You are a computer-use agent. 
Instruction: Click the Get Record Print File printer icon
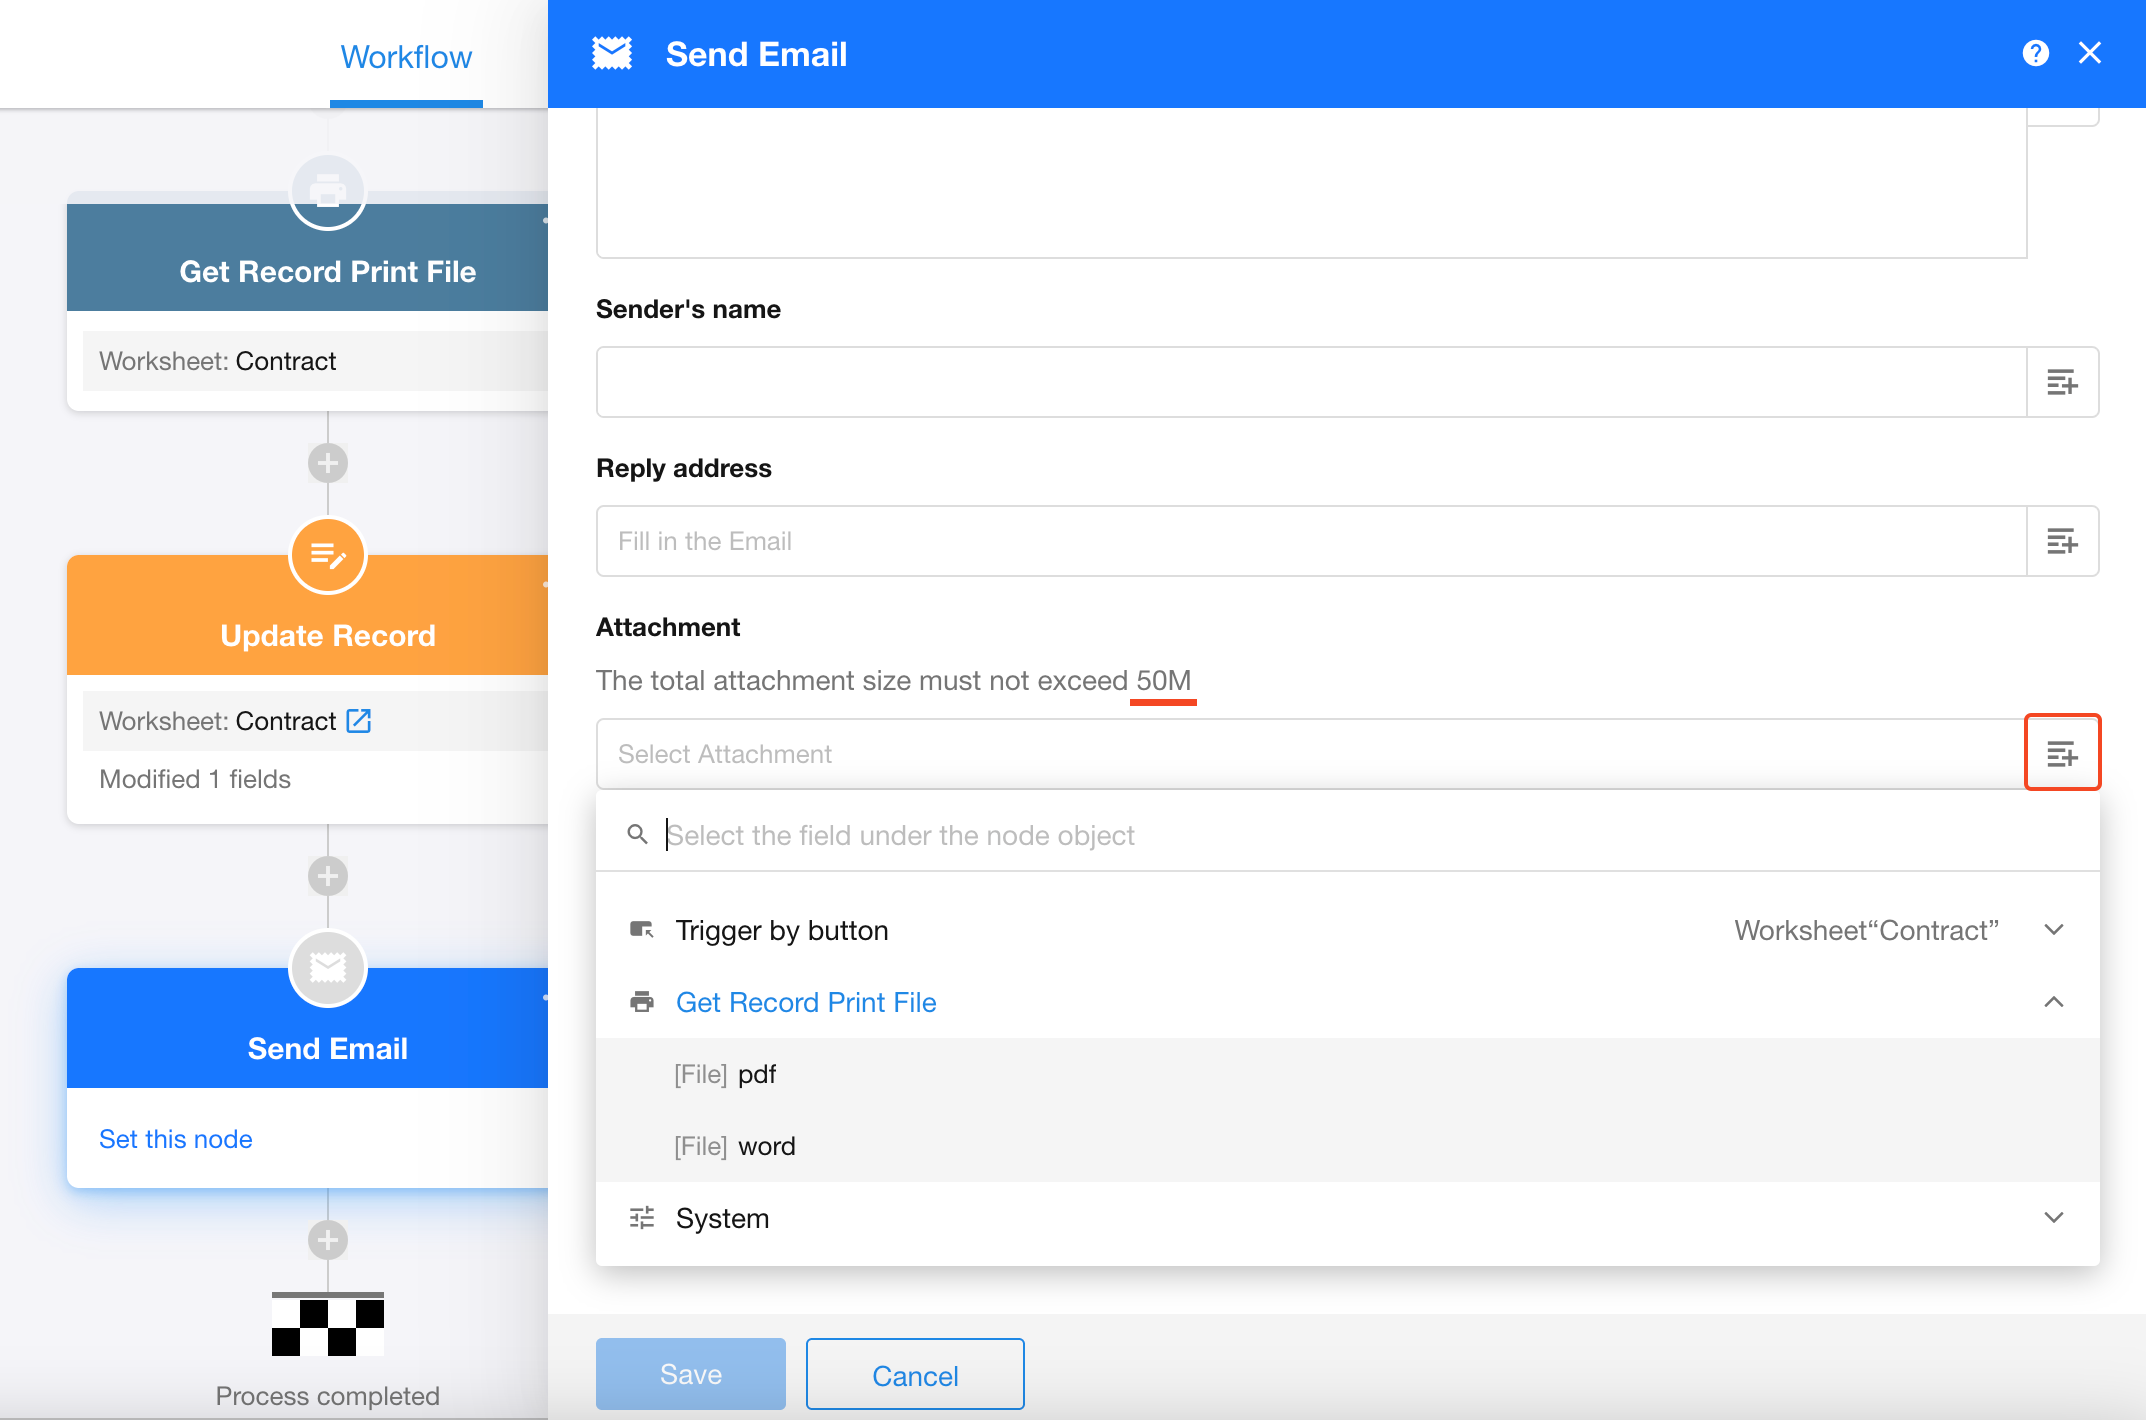click(328, 191)
